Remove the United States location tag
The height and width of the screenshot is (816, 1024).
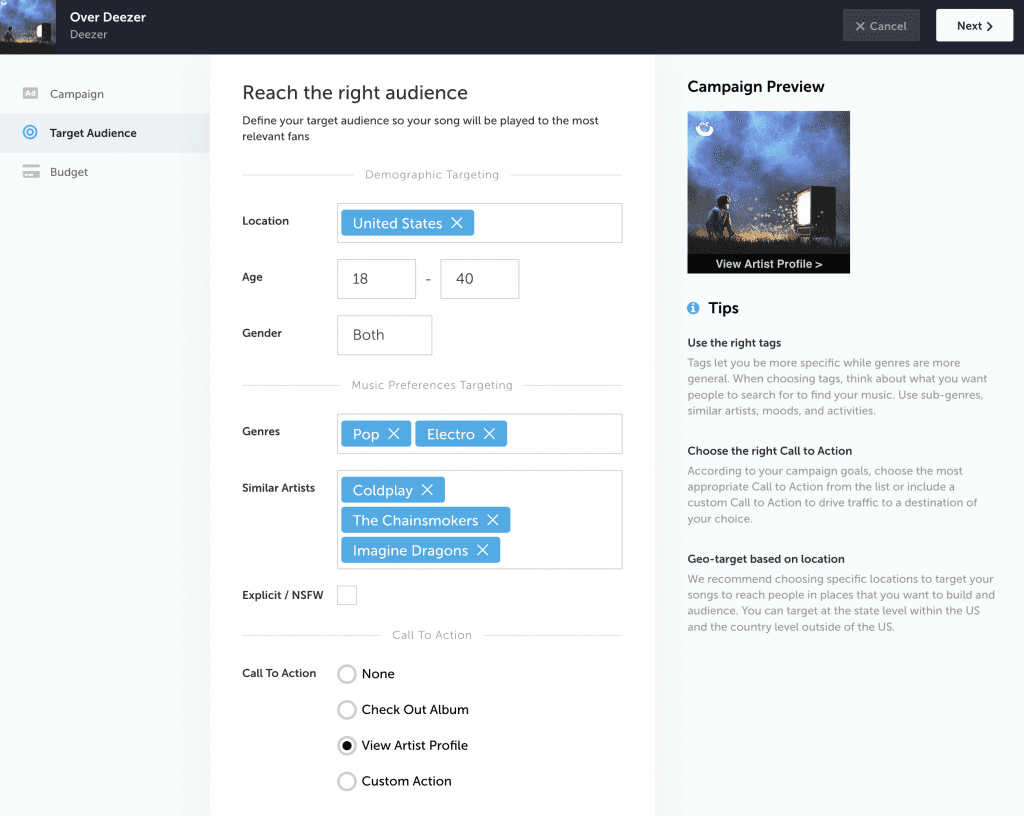456,223
